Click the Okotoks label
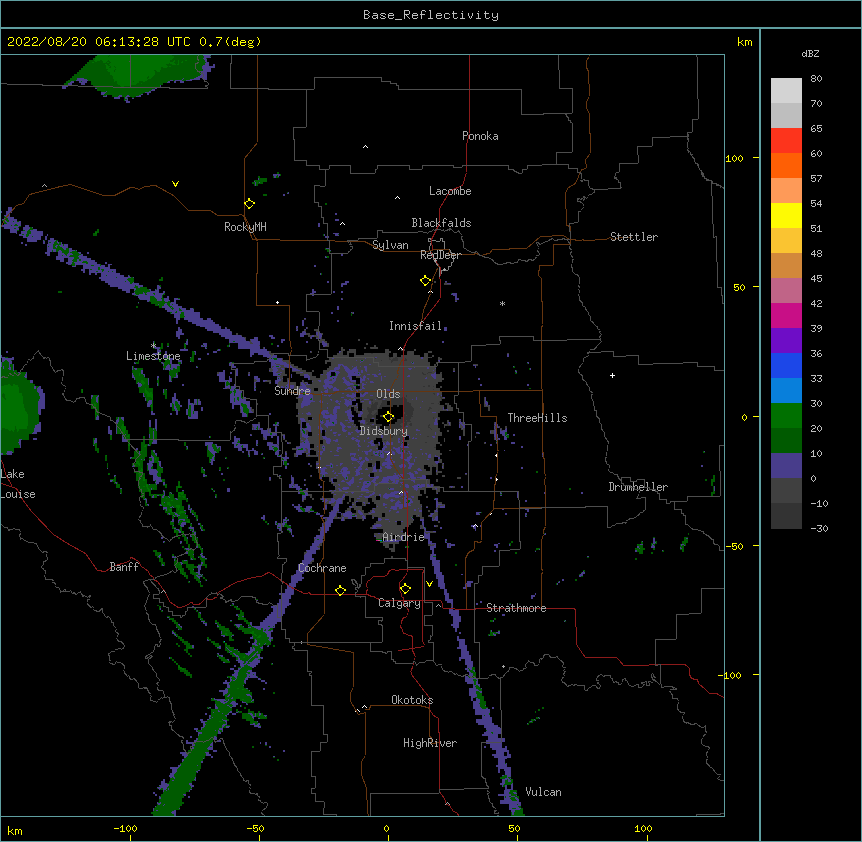This screenshot has width=862, height=842. point(412,700)
